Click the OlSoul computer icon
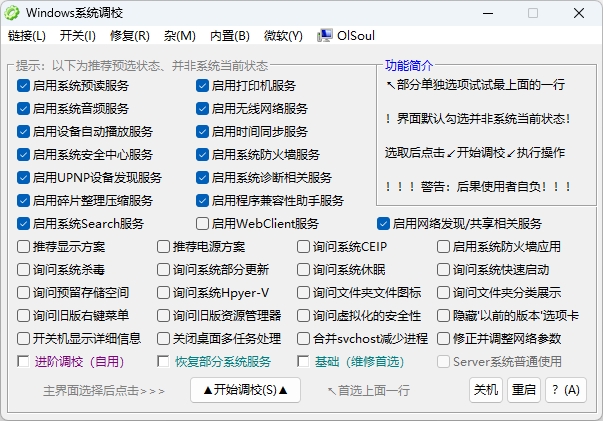The height and width of the screenshot is (421, 603). pyautogui.click(x=325, y=36)
